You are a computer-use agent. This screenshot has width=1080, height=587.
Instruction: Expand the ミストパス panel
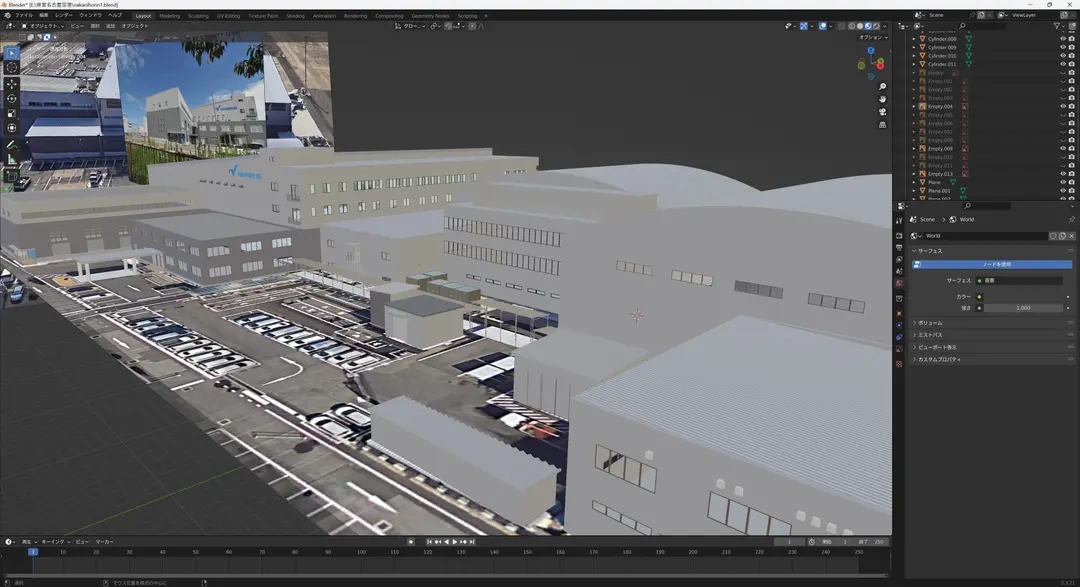pos(930,335)
